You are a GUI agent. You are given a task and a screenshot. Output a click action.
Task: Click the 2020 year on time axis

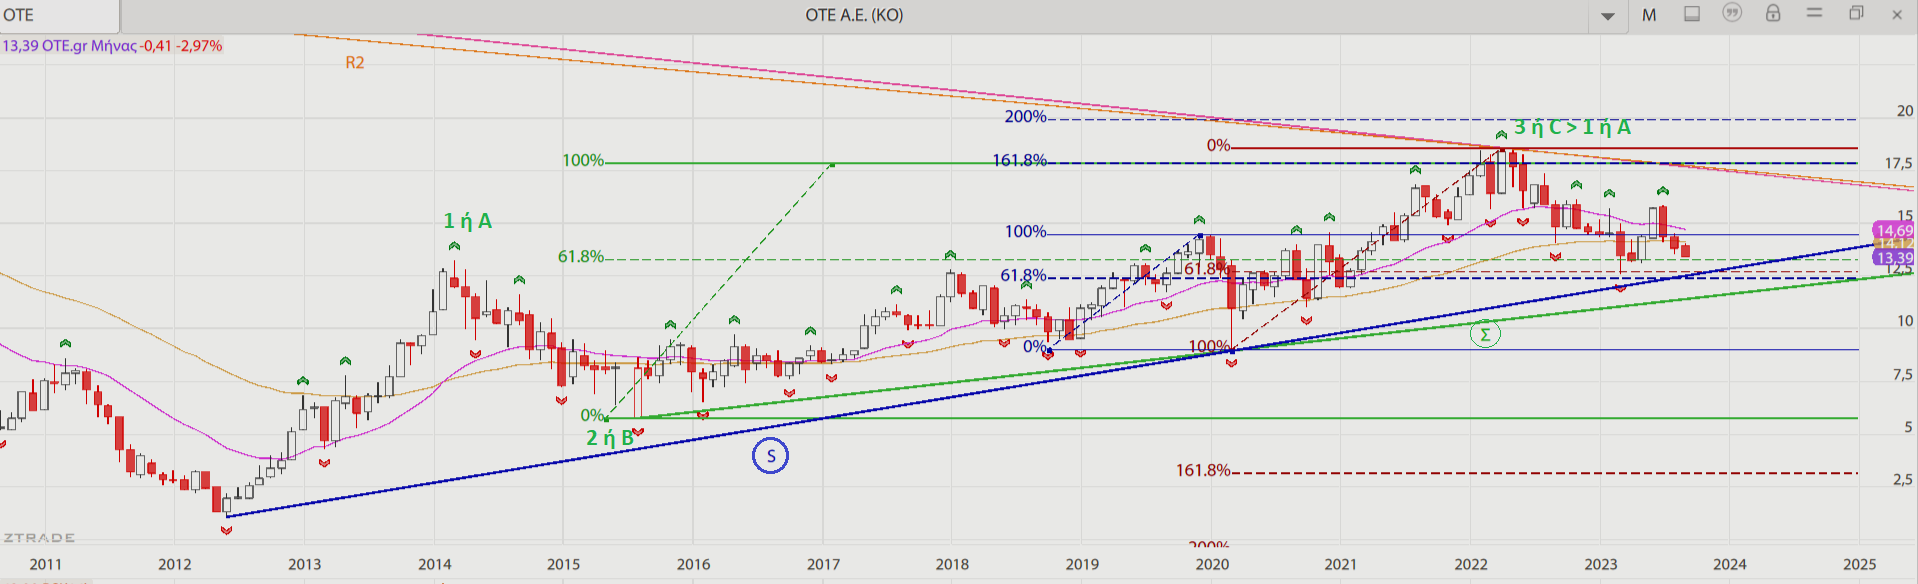click(x=1212, y=564)
